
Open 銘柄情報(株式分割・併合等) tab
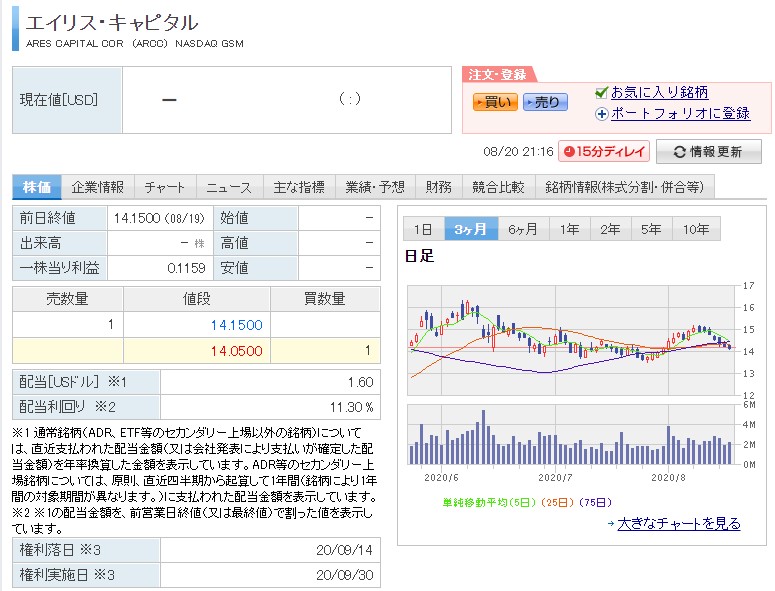(x=625, y=187)
